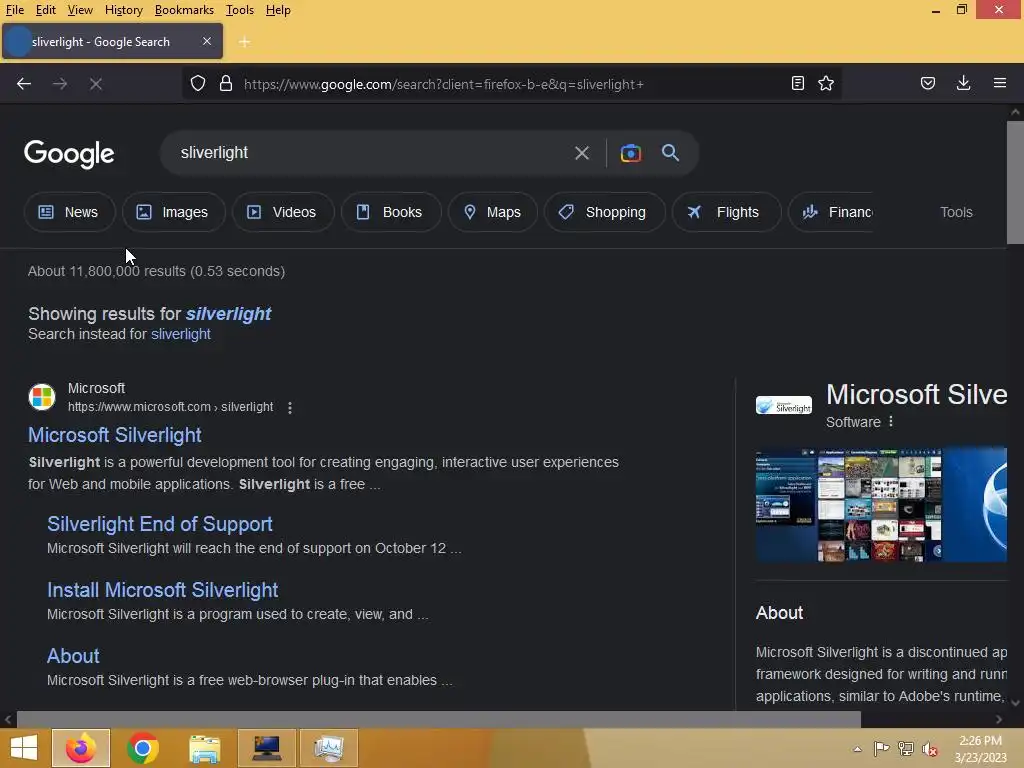
Task: Open the Silverlight End of Support link
Action: (159, 524)
